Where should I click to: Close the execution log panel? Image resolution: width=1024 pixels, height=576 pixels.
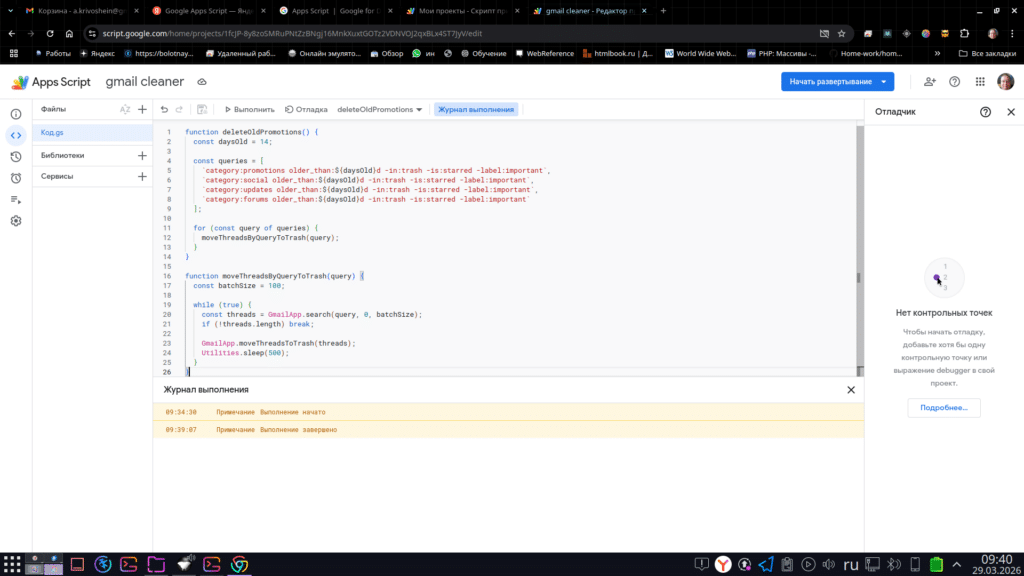851,390
